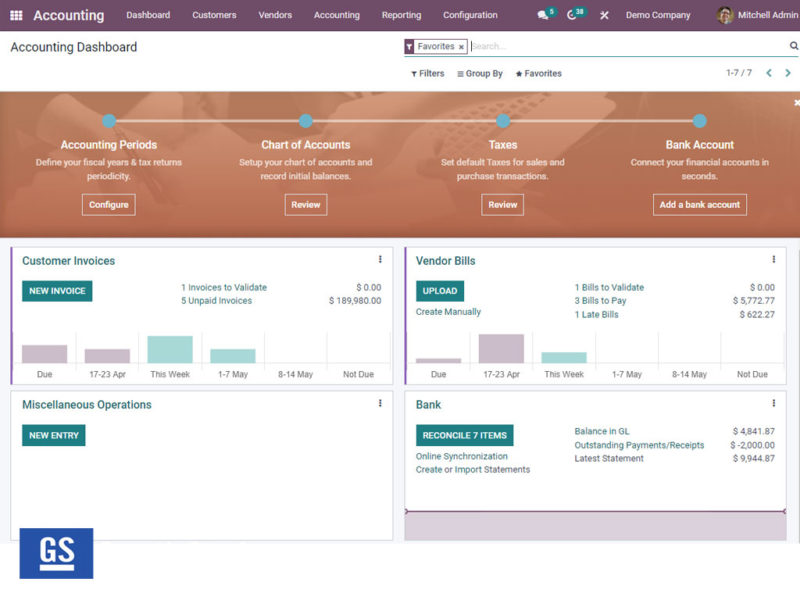Click the search magnifier icon
This screenshot has width=800, height=600.
pyautogui.click(x=793, y=46)
